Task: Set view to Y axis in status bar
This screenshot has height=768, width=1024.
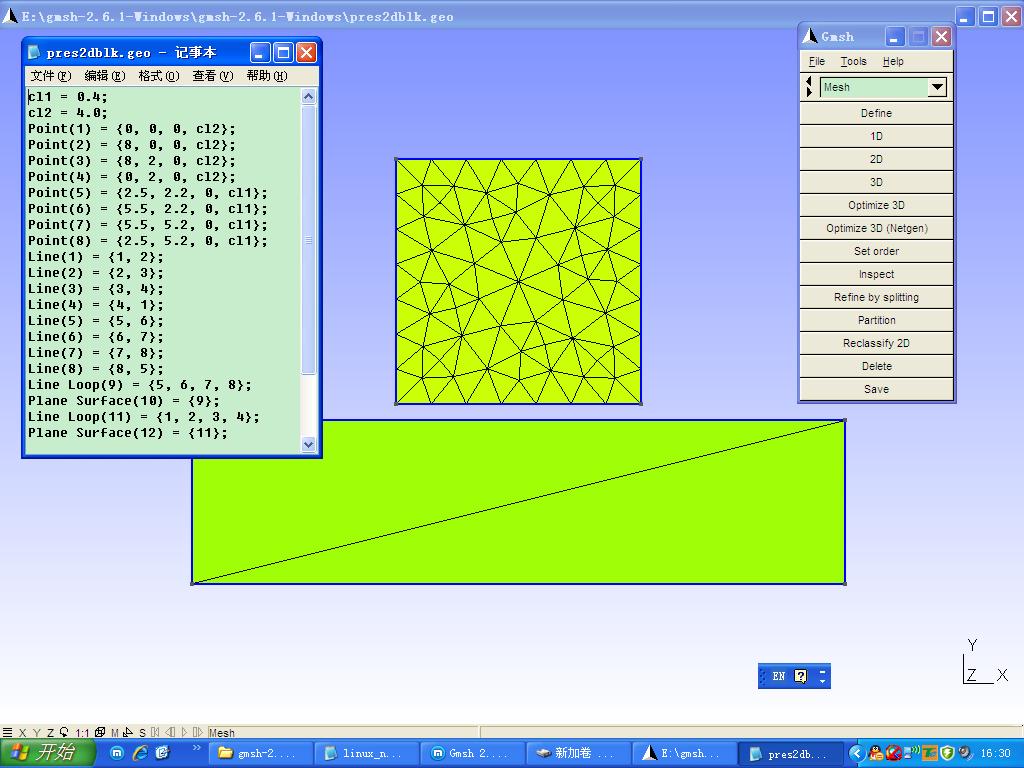Action: [x=37, y=733]
